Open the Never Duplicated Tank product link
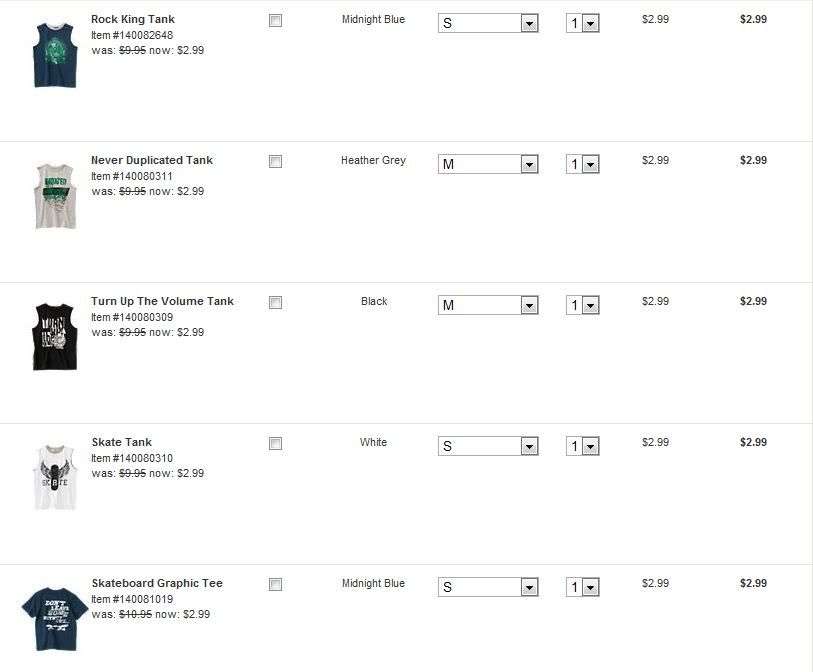 [152, 160]
